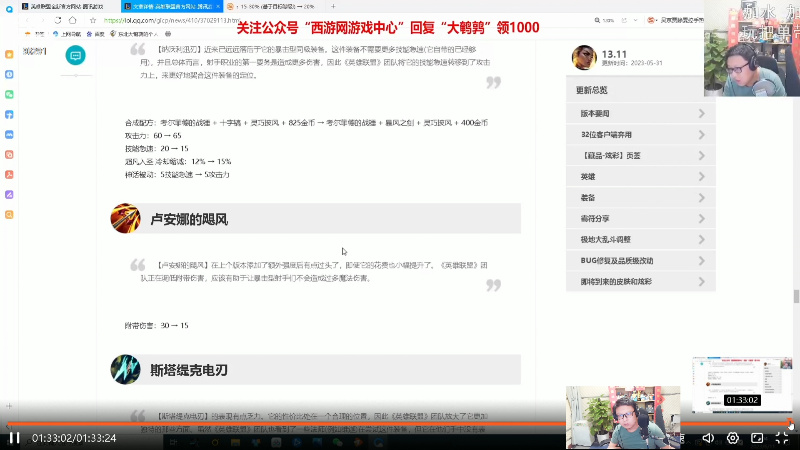Viewport: 800px width, 450px height.
Task: Expand the 32位客户端弃用 section
Action: (x=640, y=134)
